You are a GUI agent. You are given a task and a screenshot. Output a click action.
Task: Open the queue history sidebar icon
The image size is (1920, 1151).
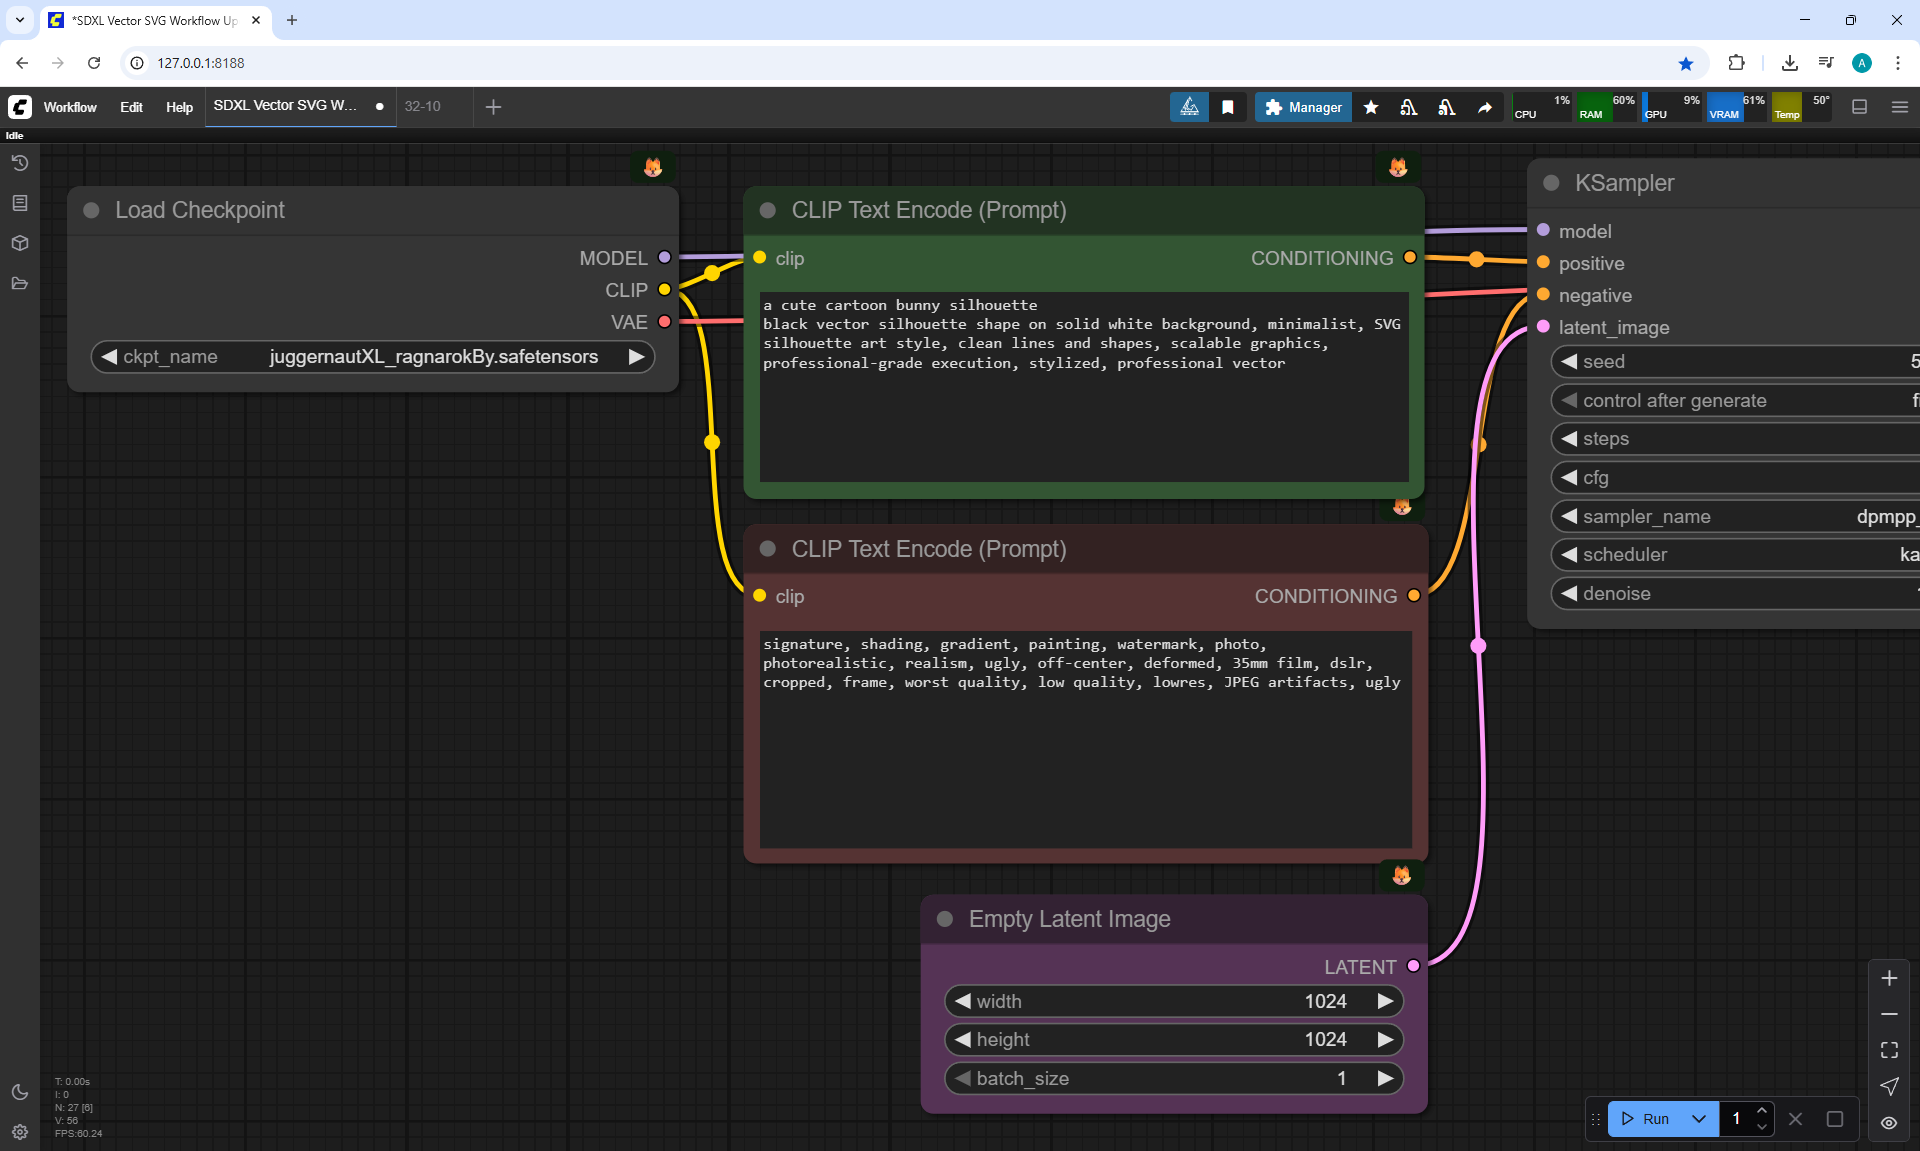click(x=20, y=163)
